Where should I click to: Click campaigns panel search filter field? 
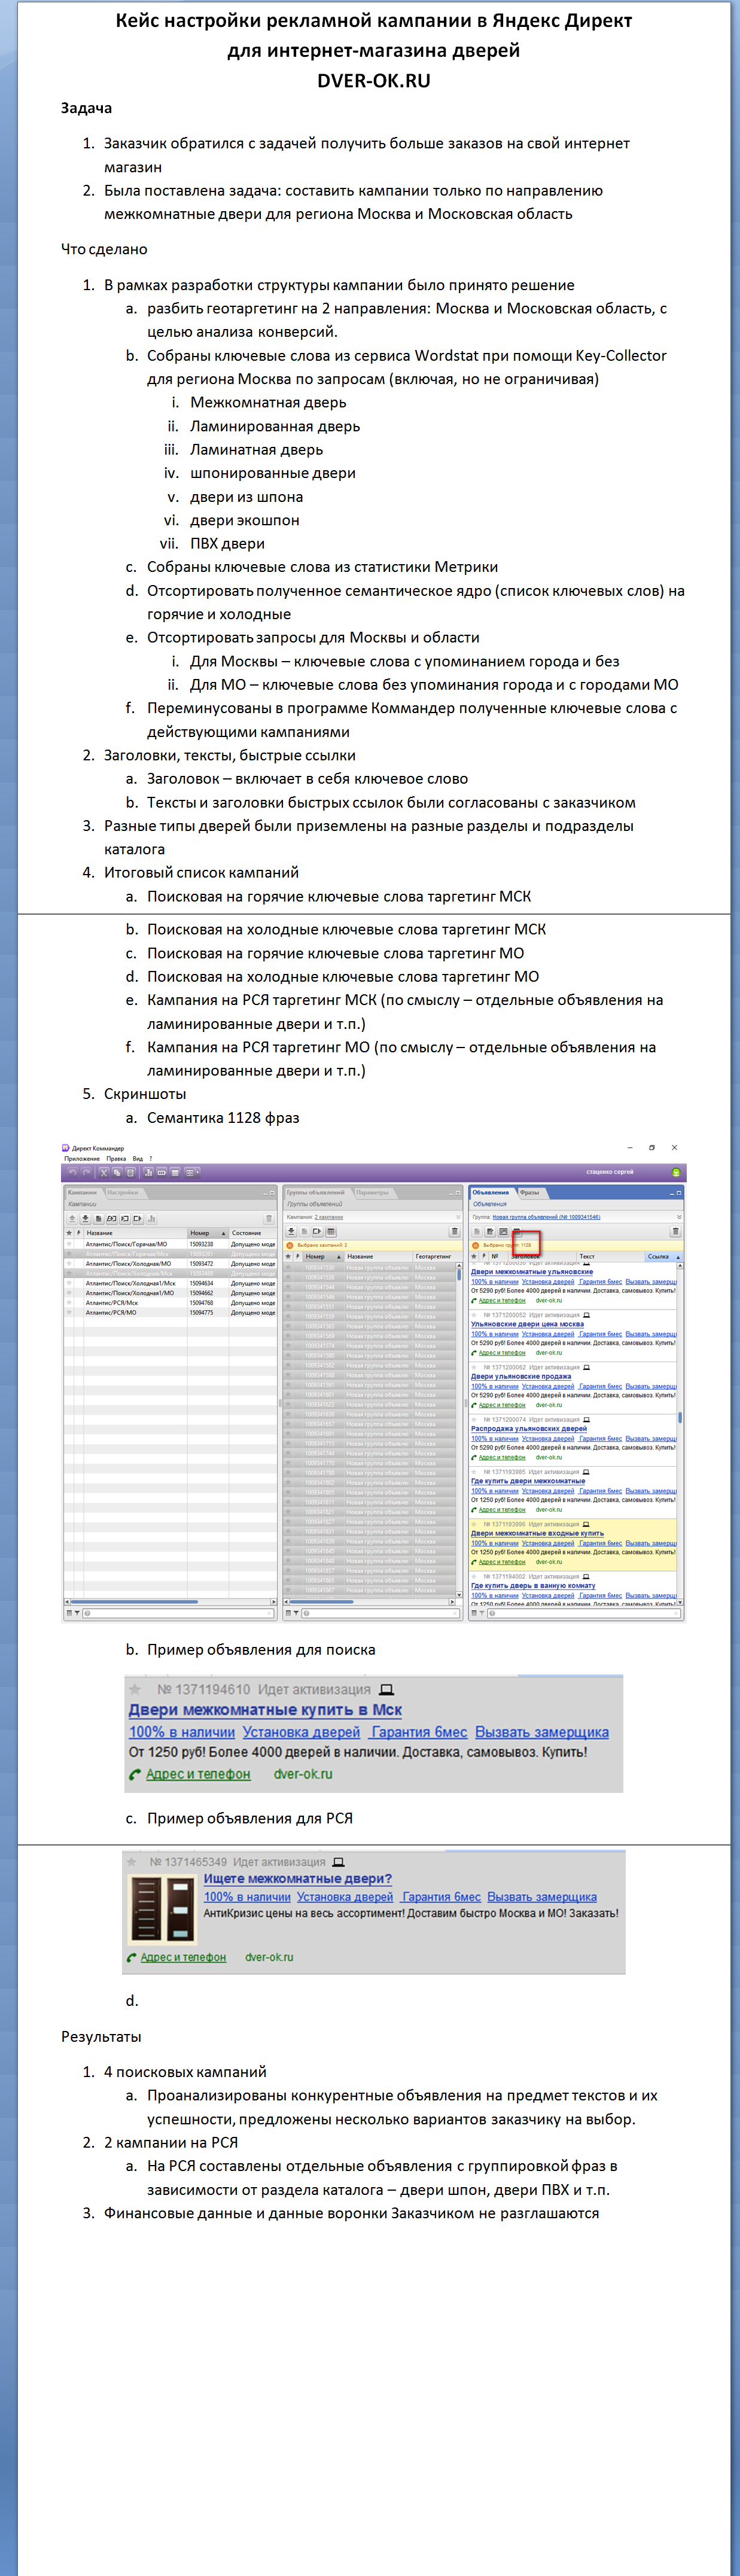point(177,1613)
